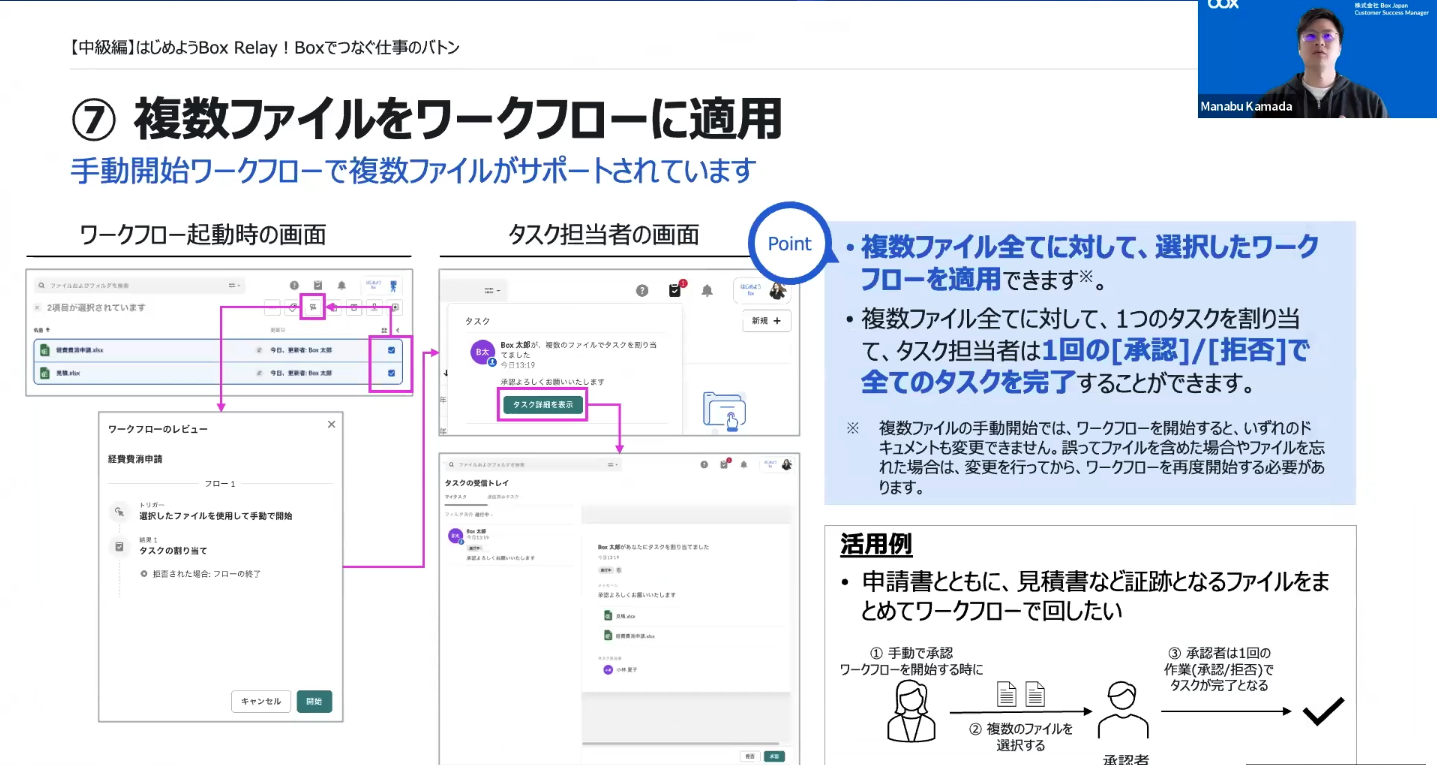Viewport: 1437px width, 765px height.
Task: Uncheck the 見積.xlsx row checkbox in launch screen
Action: click(391, 373)
